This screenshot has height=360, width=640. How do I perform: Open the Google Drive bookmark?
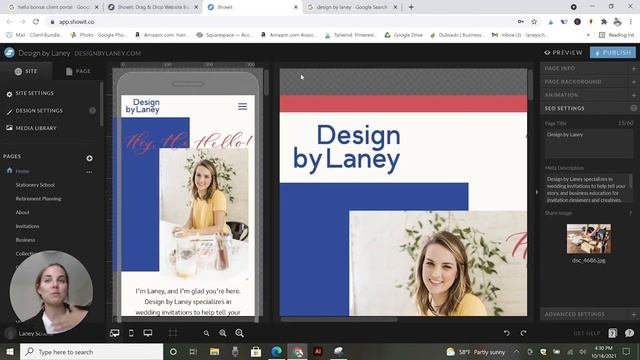(403, 35)
